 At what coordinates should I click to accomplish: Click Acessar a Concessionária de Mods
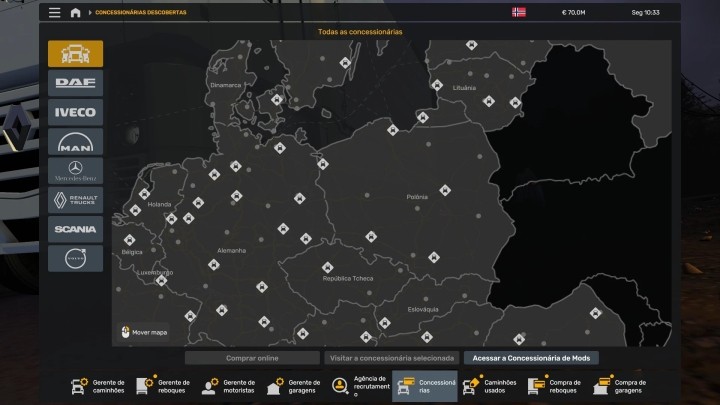click(x=531, y=358)
